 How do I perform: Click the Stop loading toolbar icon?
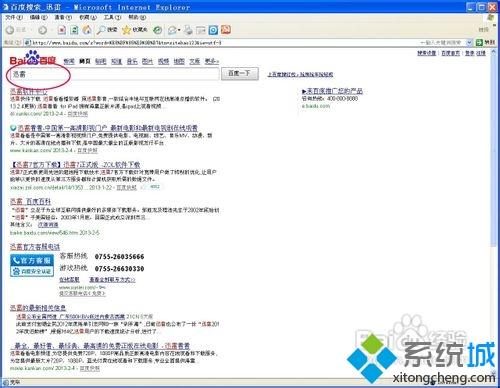click(x=62, y=30)
